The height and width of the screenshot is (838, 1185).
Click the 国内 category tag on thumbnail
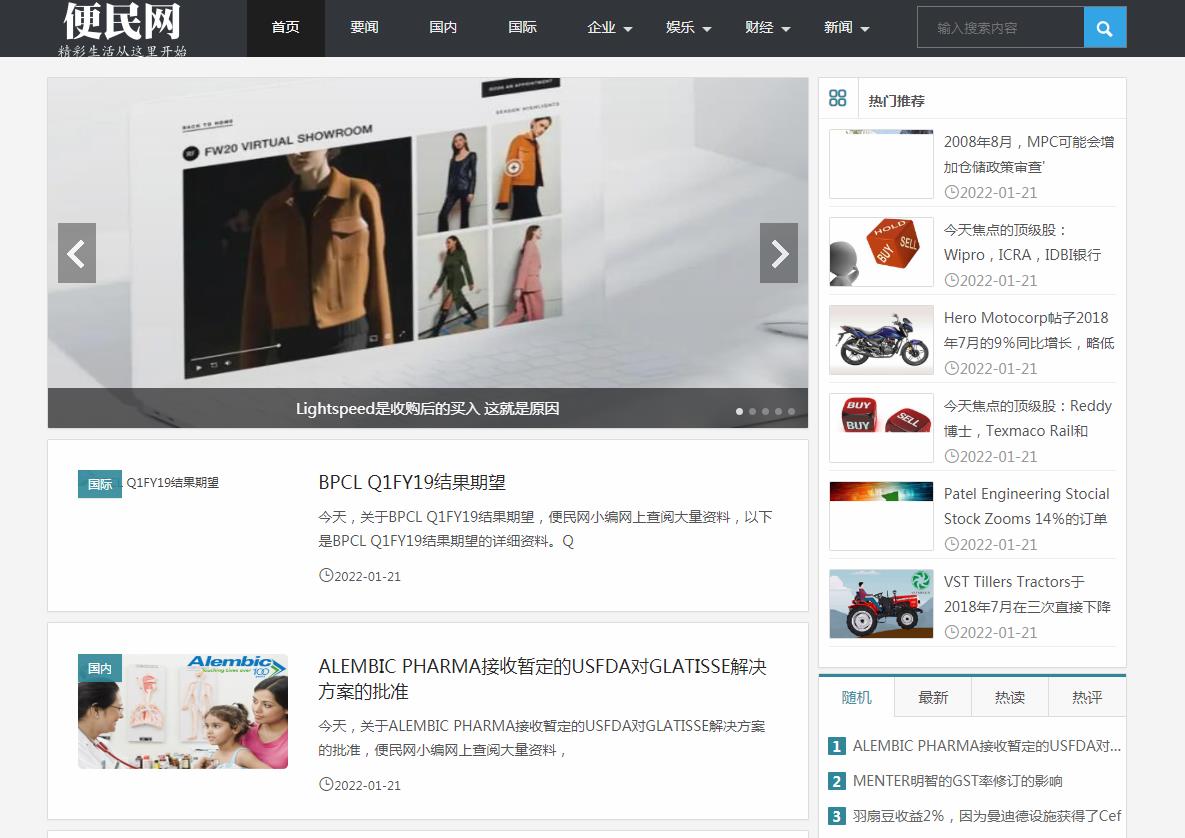(100, 668)
